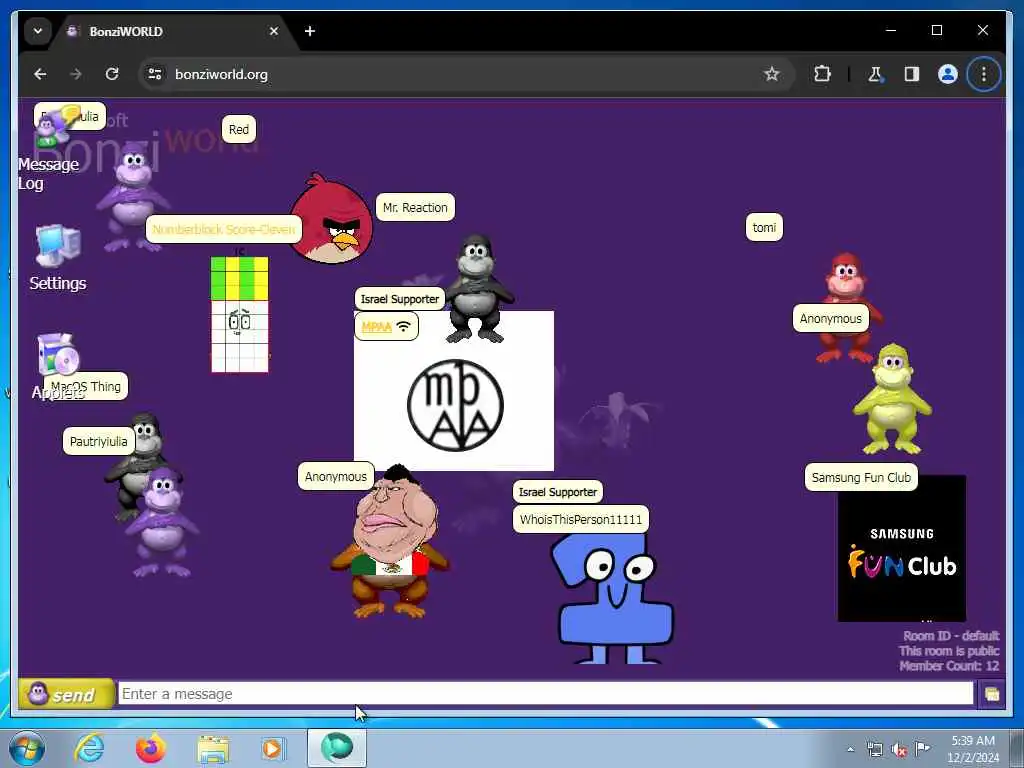
Task: Open Chrome Labs flask icon
Action: coord(875,74)
